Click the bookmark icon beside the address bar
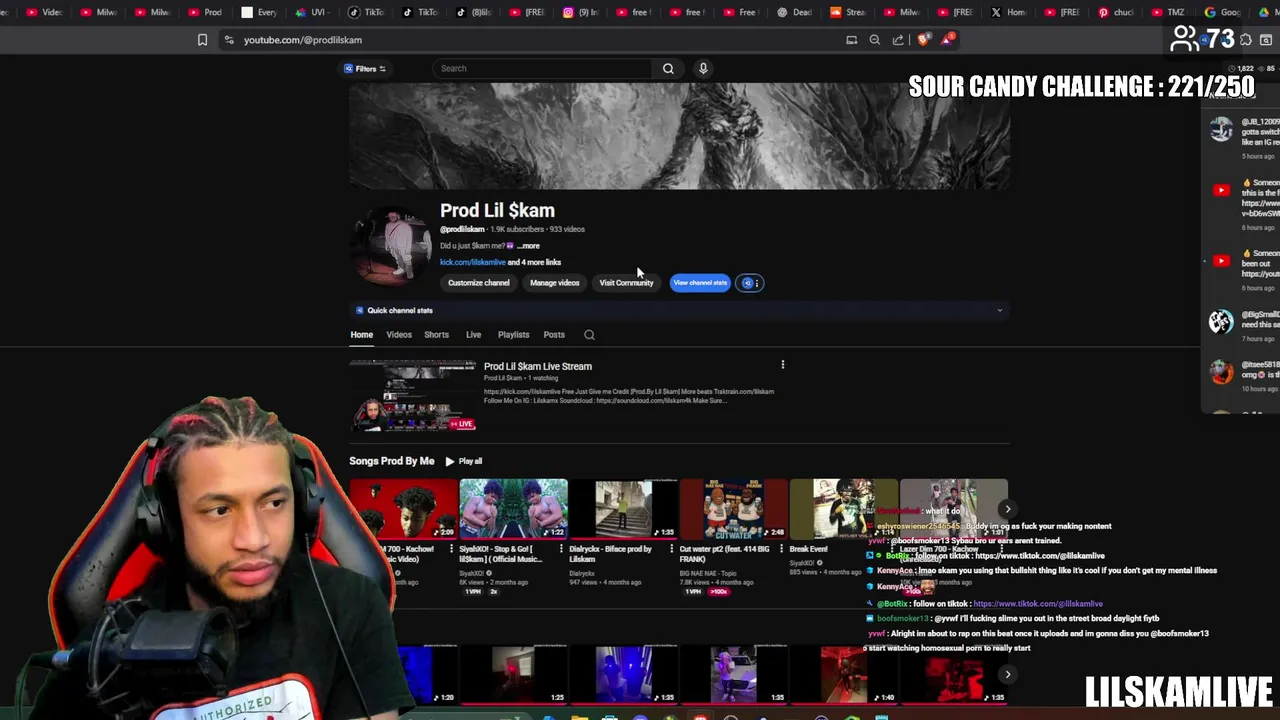The width and height of the screenshot is (1280, 720). (202, 40)
